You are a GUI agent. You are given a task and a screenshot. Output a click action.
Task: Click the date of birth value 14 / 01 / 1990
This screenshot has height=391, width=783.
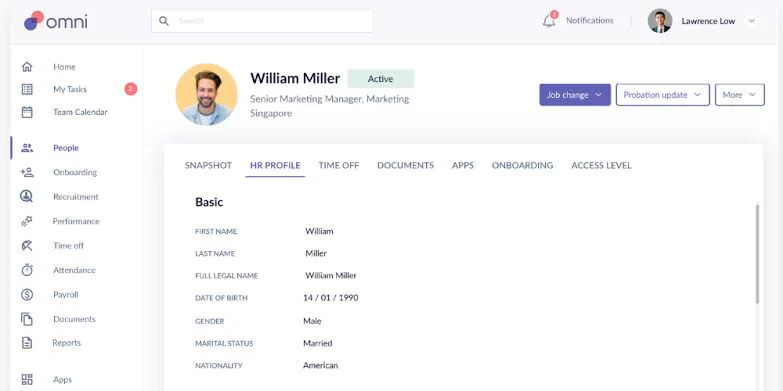(x=331, y=298)
